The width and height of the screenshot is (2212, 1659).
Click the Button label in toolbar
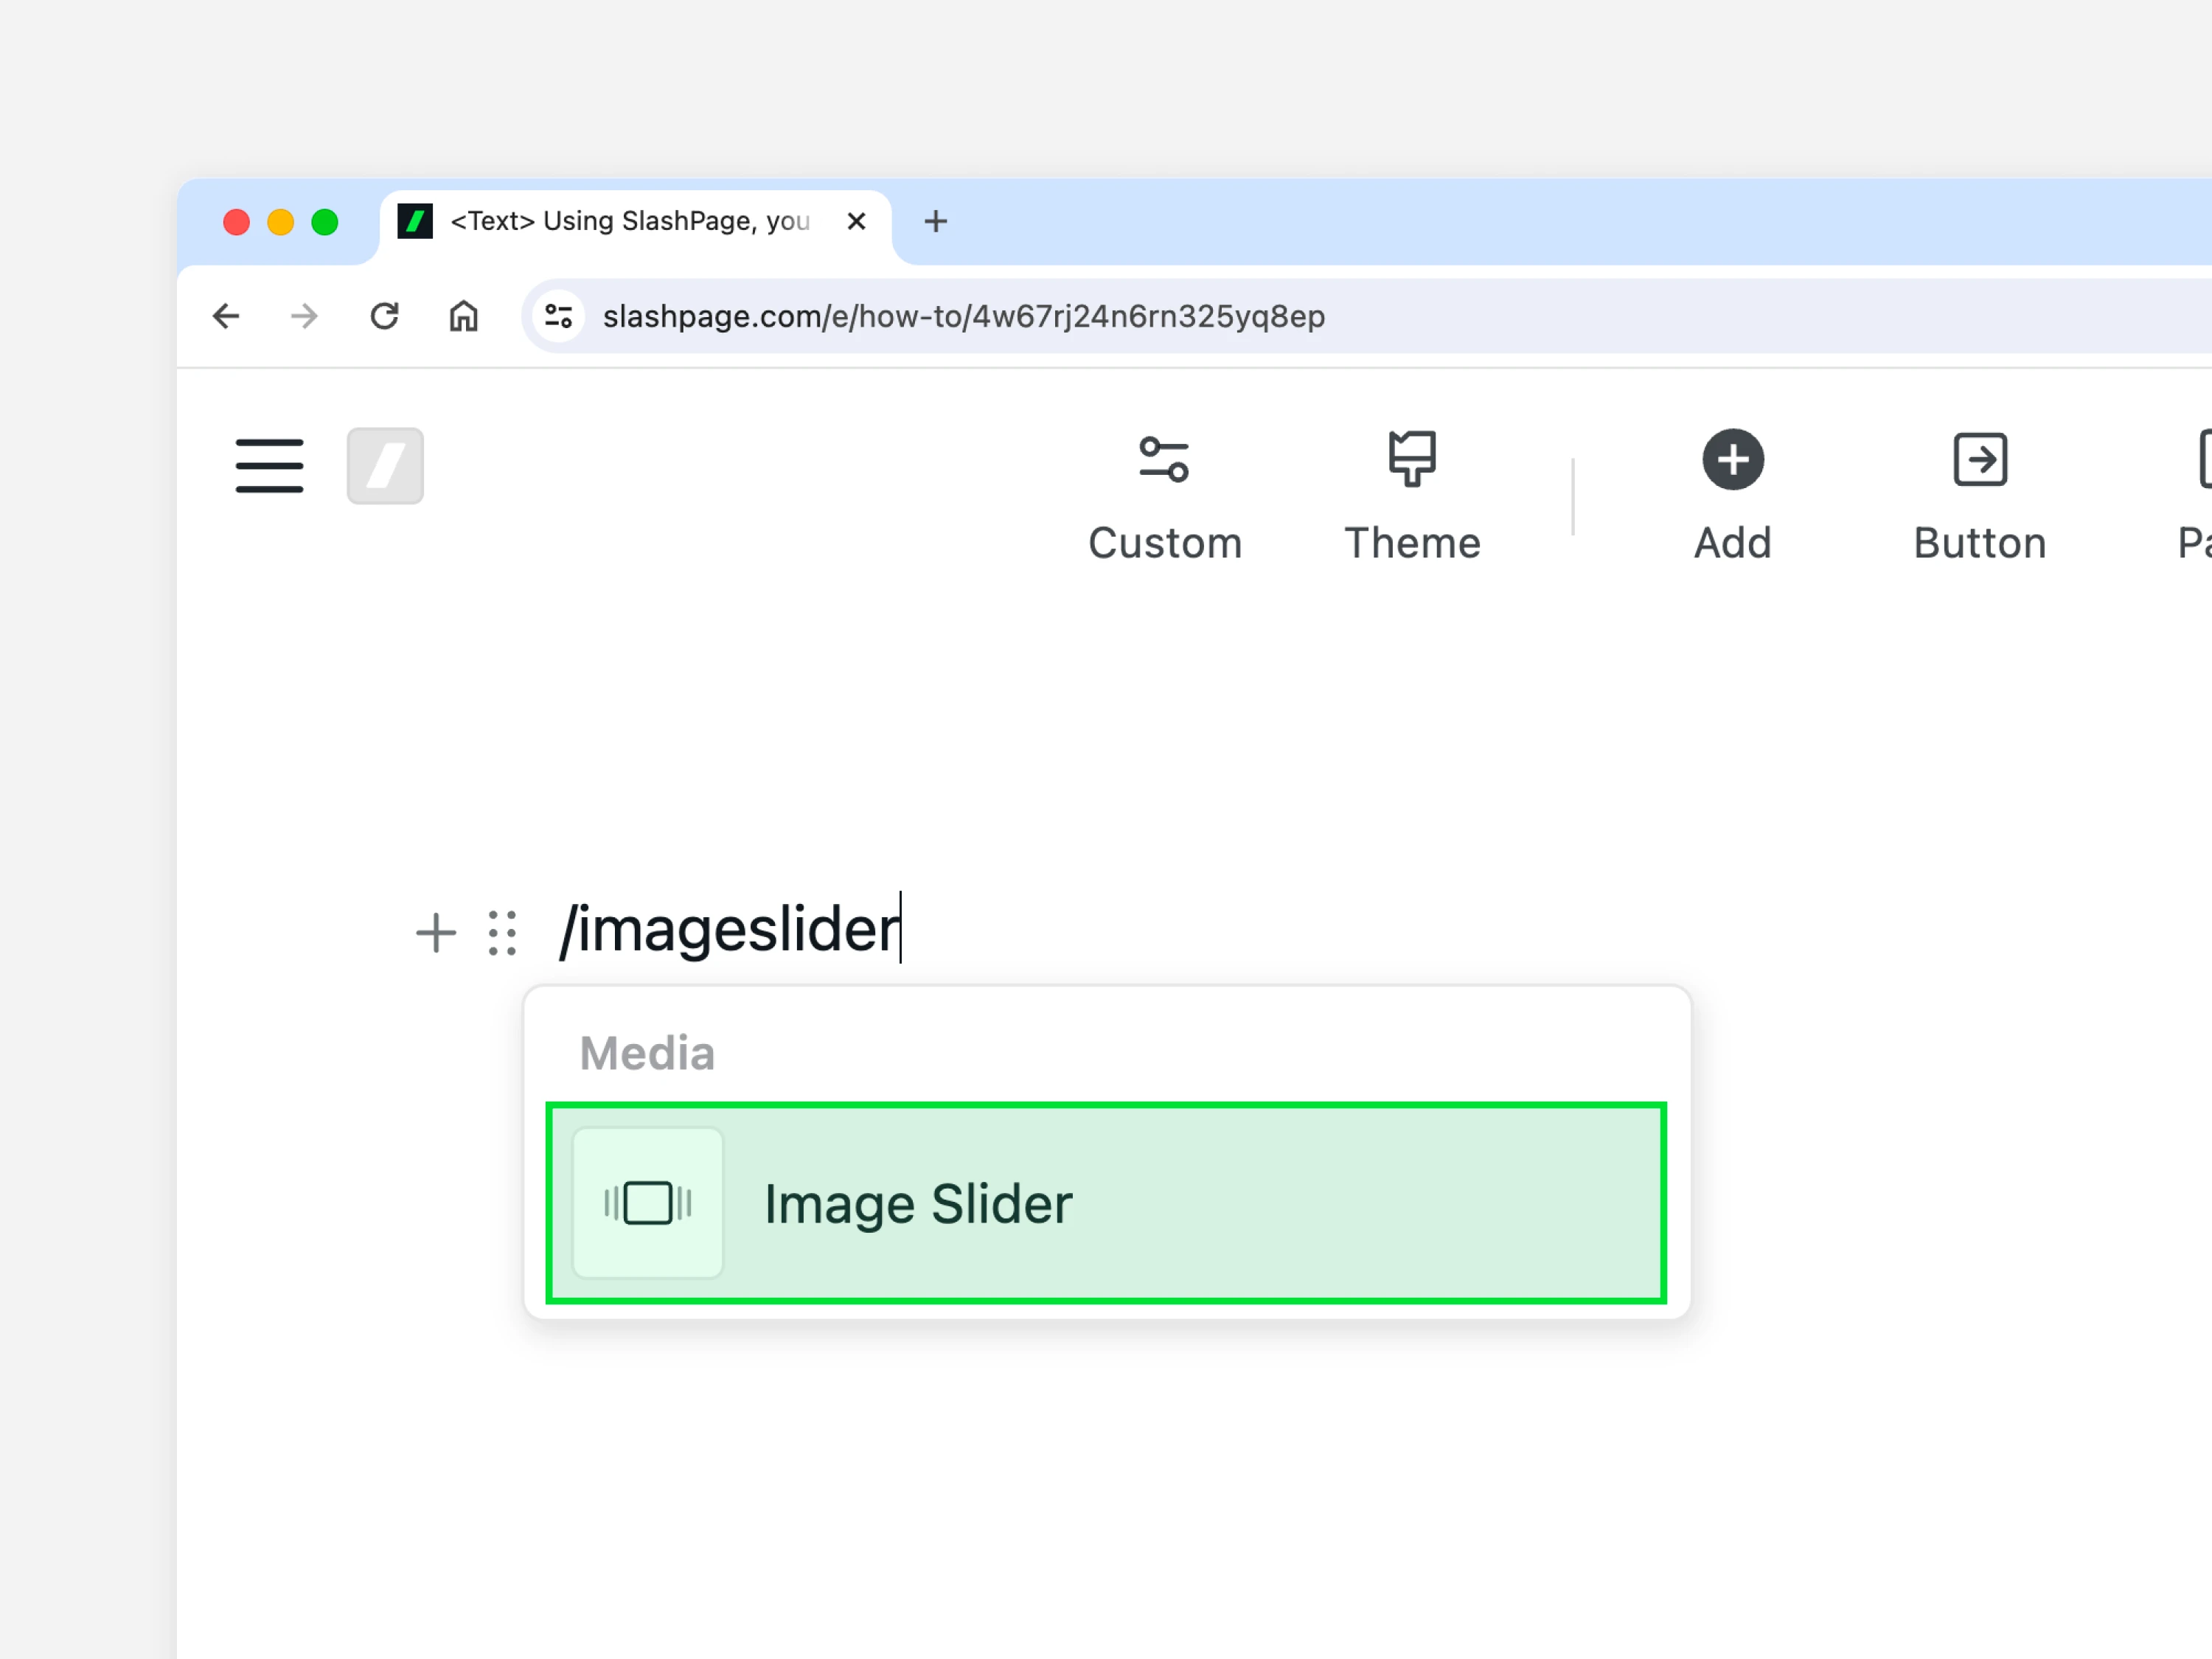(x=1980, y=543)
